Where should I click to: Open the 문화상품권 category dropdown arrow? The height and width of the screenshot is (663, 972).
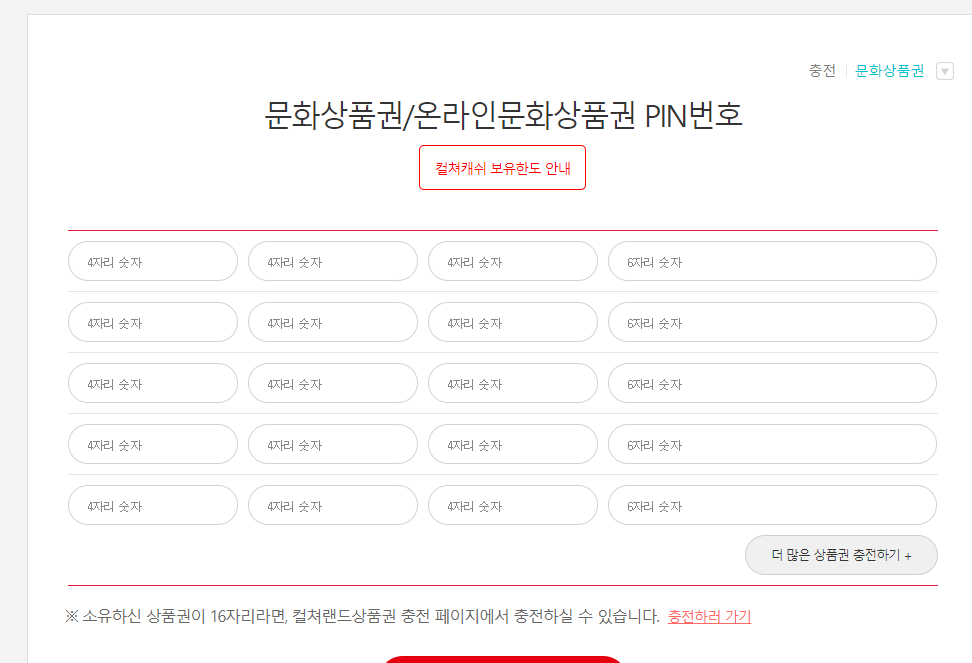(946, 70)
